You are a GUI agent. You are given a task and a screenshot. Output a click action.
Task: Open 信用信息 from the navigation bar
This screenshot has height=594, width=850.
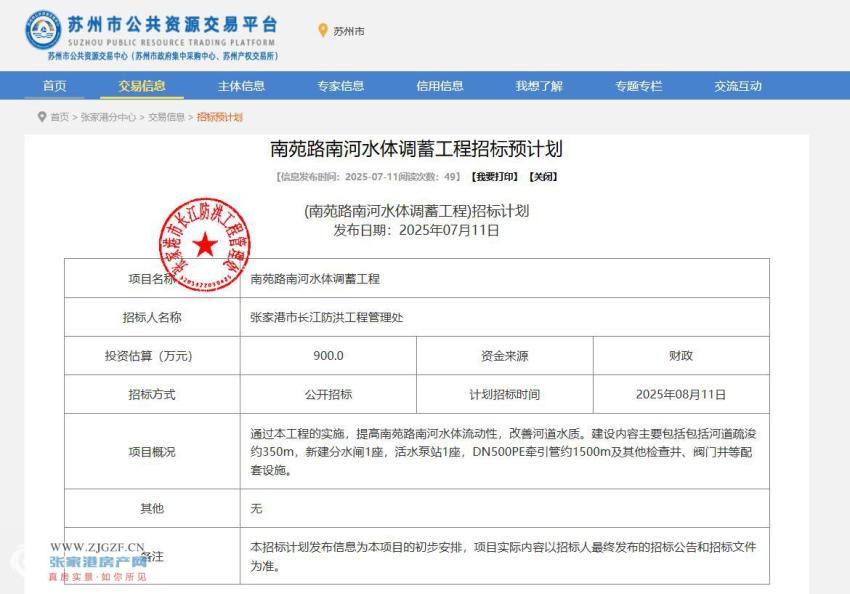tap(440, 86)
